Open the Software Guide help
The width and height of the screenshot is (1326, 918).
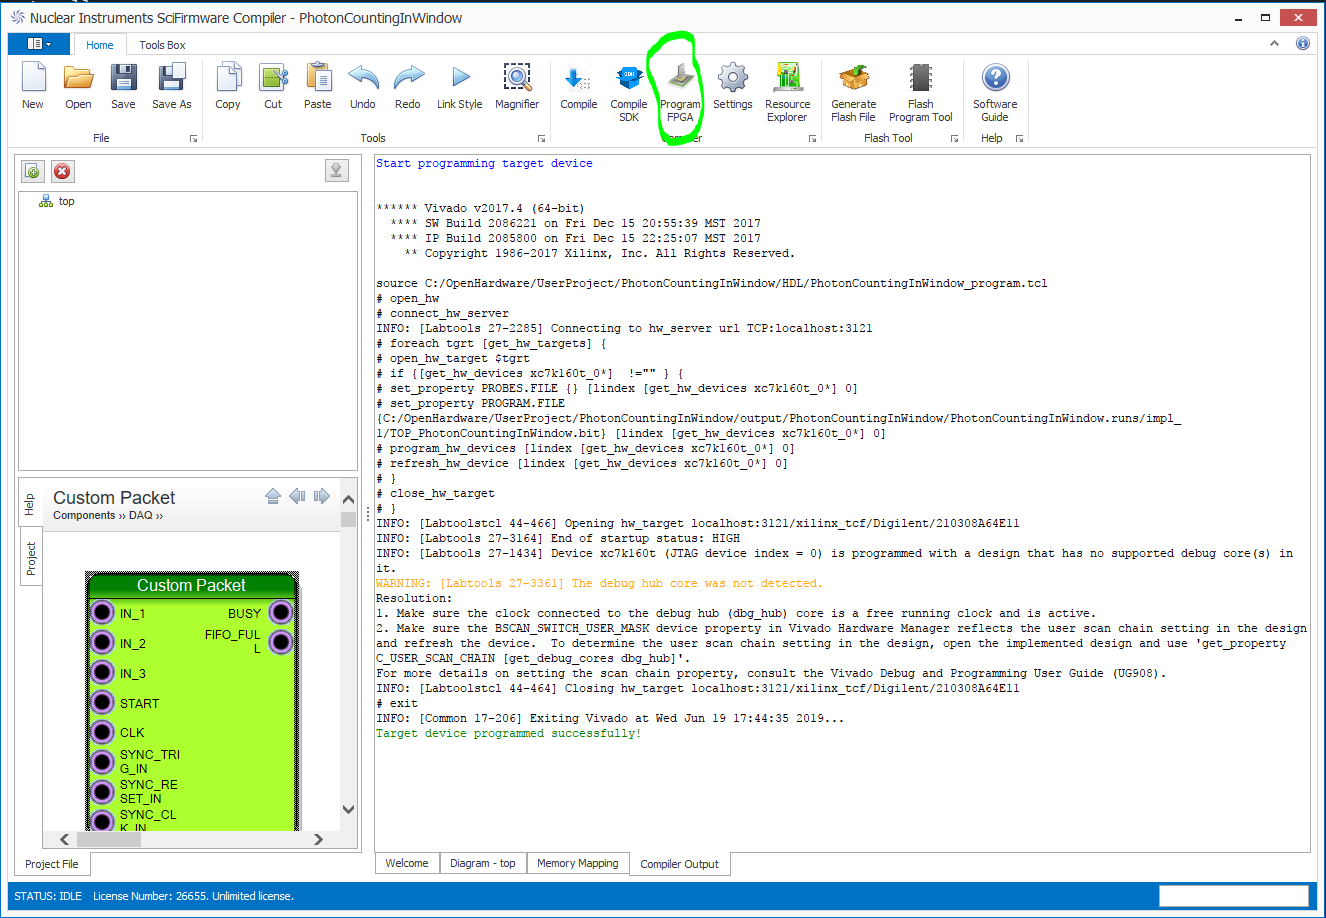[x=995, y=93]
